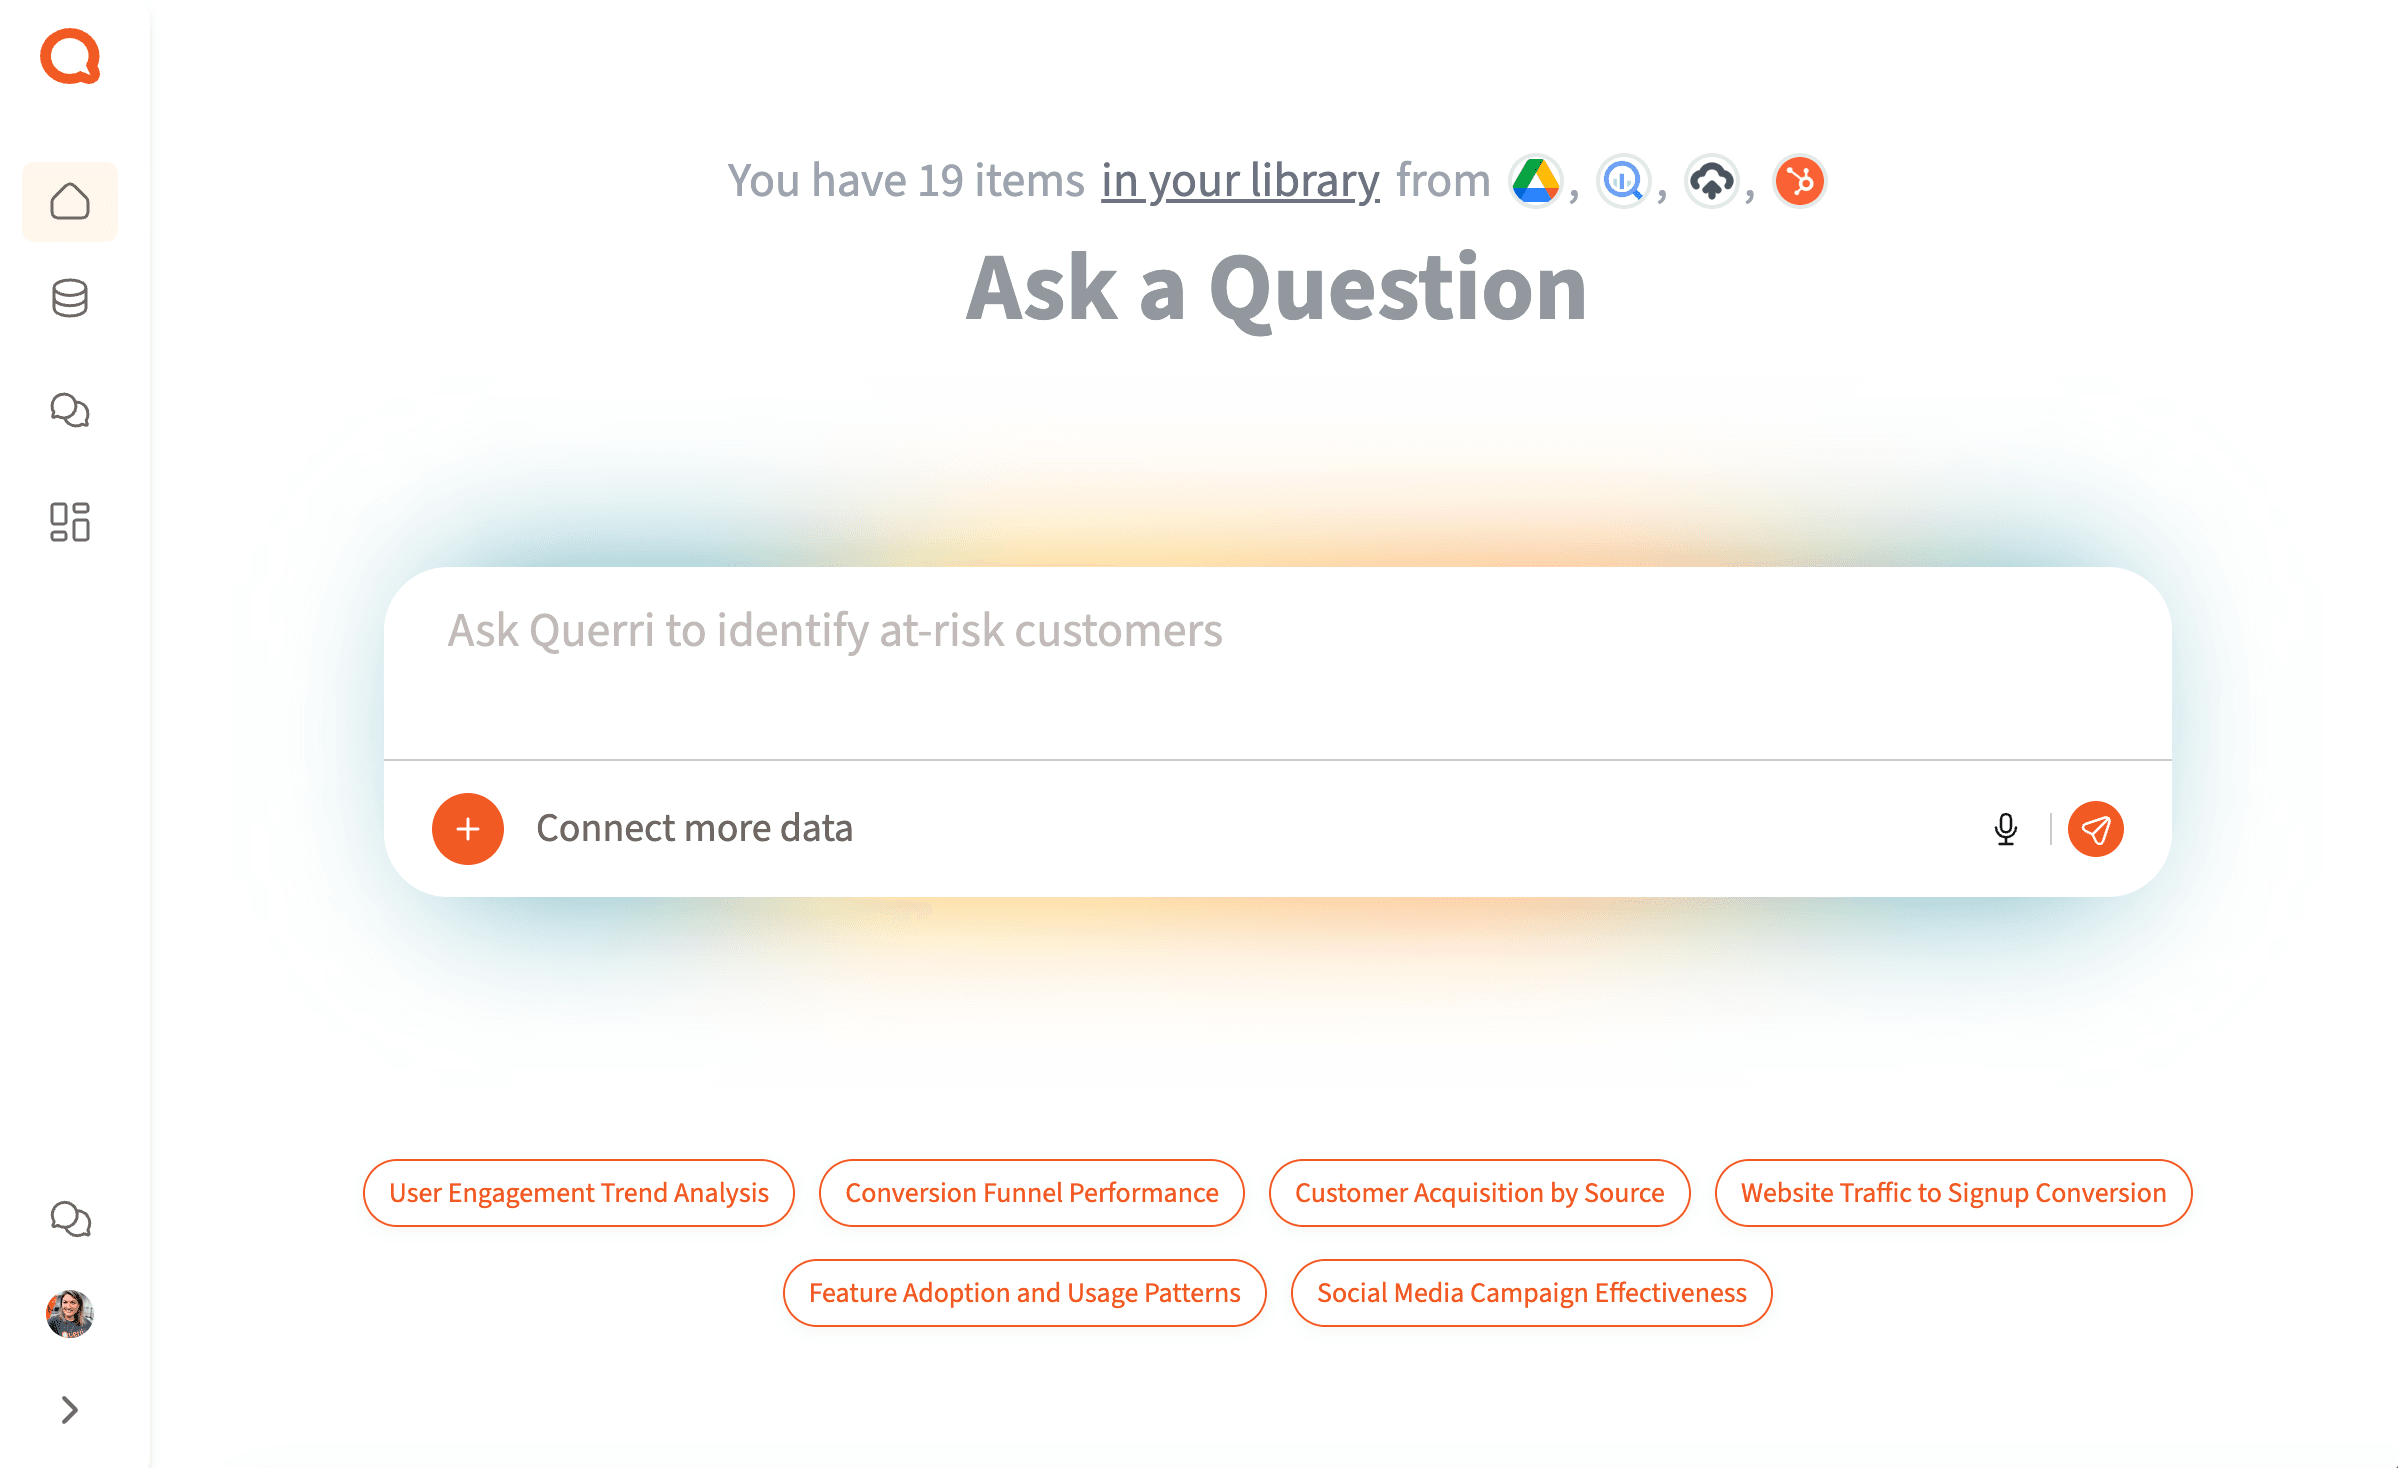
Task: Open the Home view in the sidebar
Action: (x=69, y=201)
